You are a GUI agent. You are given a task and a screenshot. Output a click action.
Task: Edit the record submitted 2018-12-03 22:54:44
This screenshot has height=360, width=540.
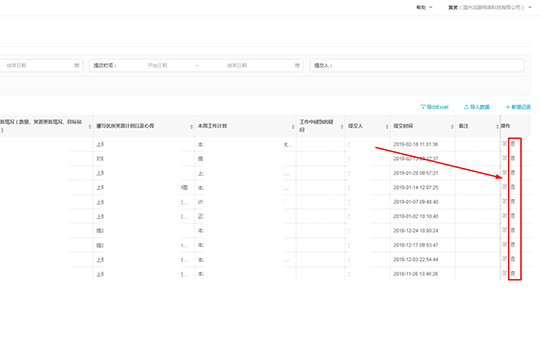(505, 259)
